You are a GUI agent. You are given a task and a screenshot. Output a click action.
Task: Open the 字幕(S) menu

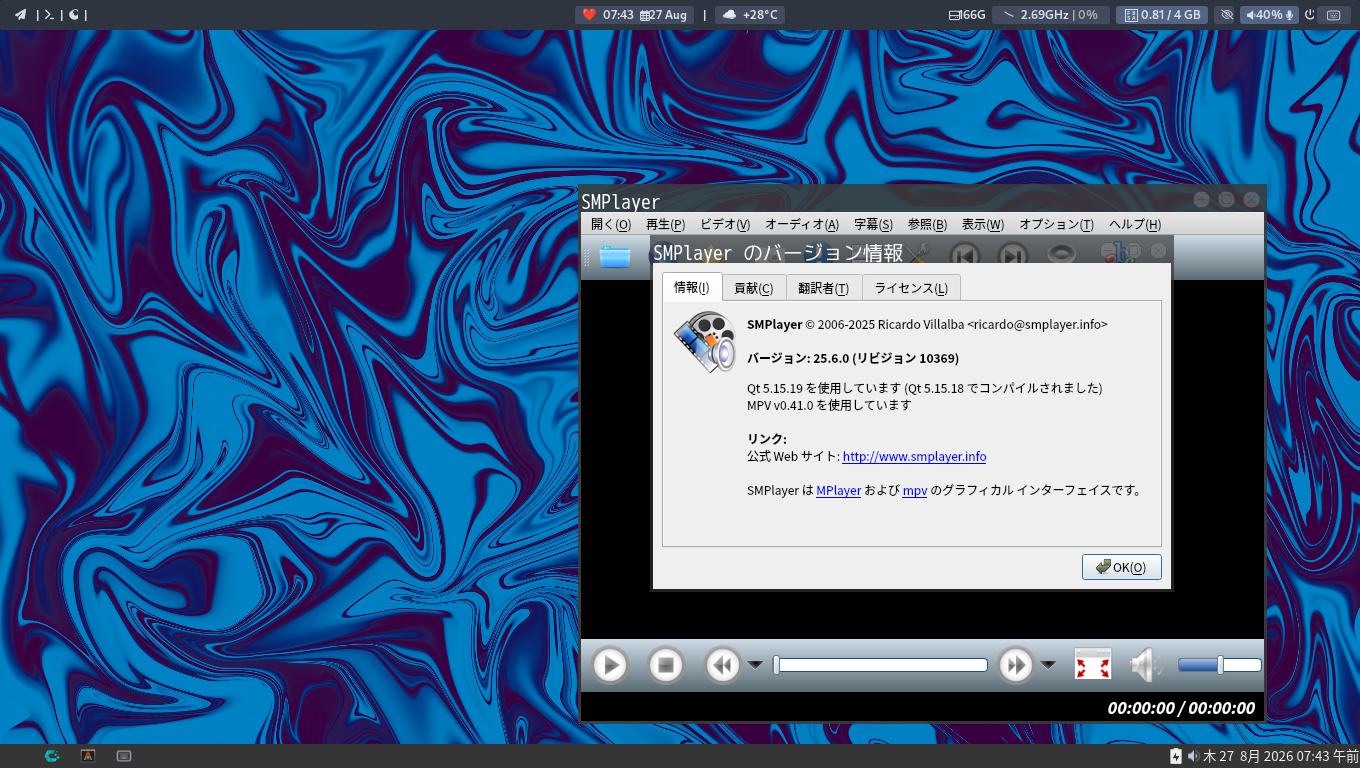[873, 225]
